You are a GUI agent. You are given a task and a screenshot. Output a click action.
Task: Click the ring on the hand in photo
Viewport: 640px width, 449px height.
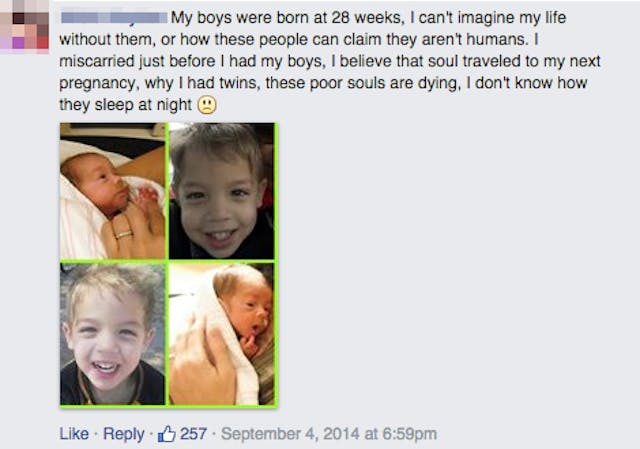coord(124,235)
